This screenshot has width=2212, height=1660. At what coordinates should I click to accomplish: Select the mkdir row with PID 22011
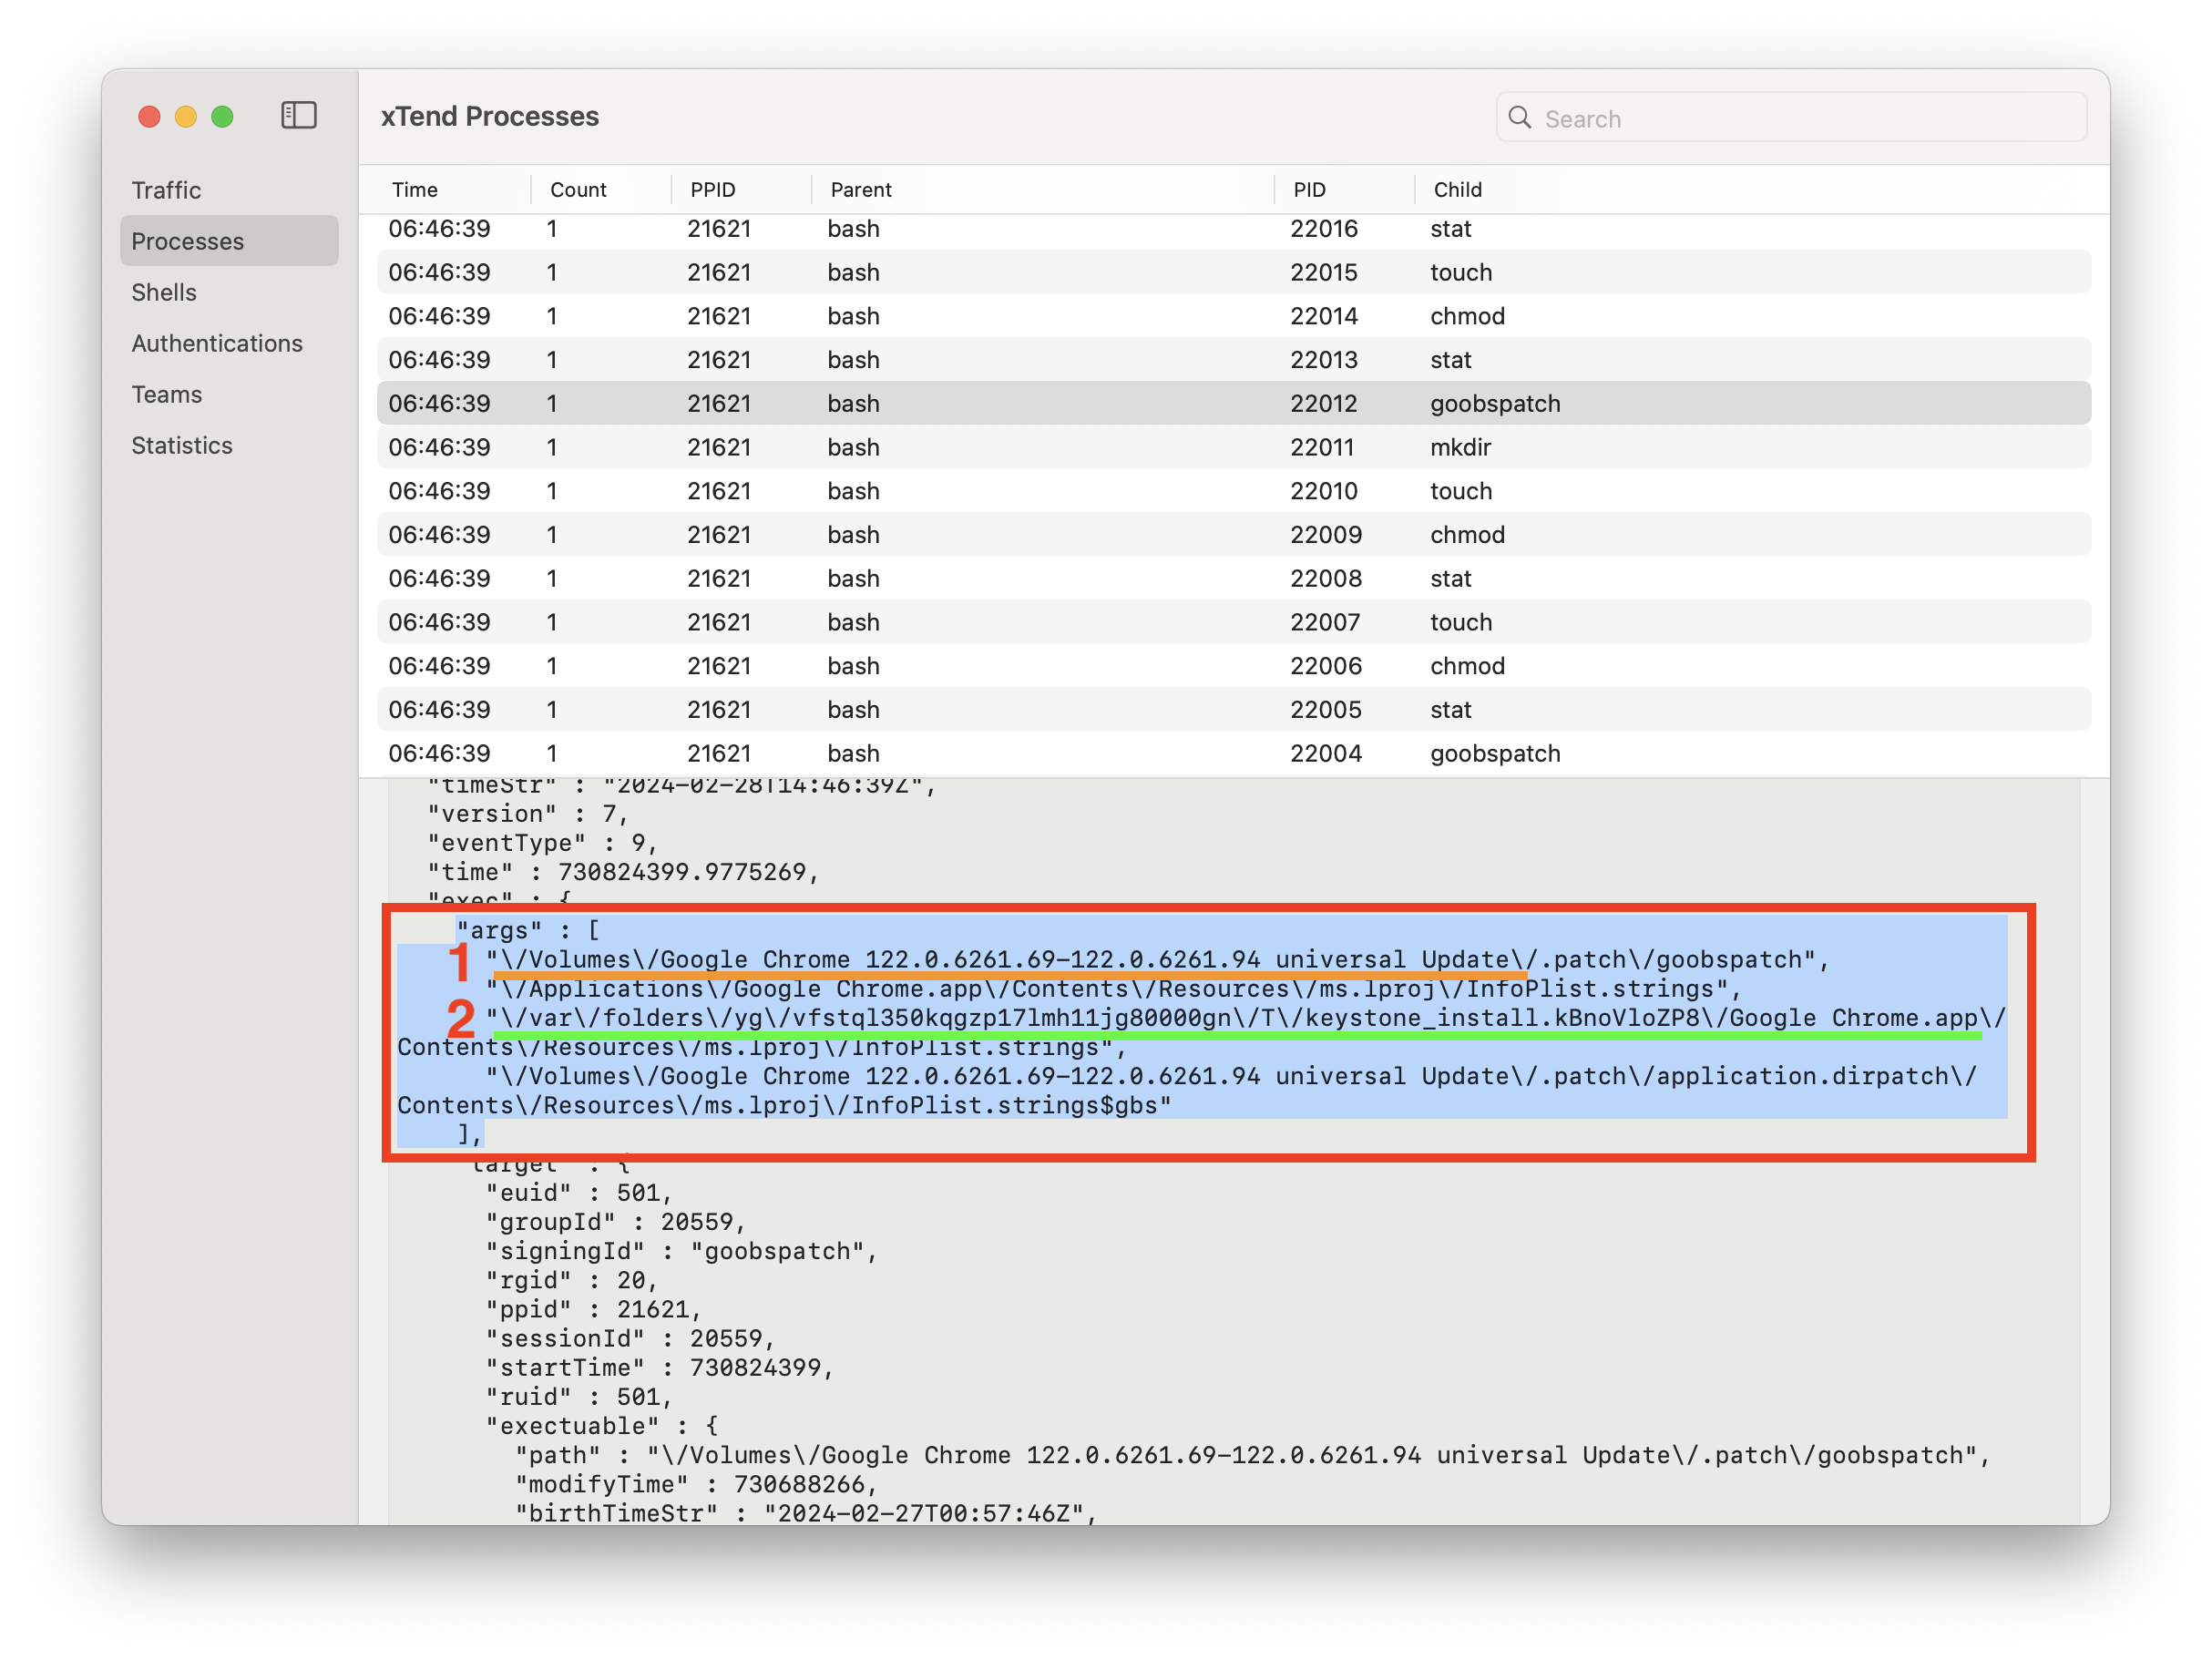click(1232, 447)
